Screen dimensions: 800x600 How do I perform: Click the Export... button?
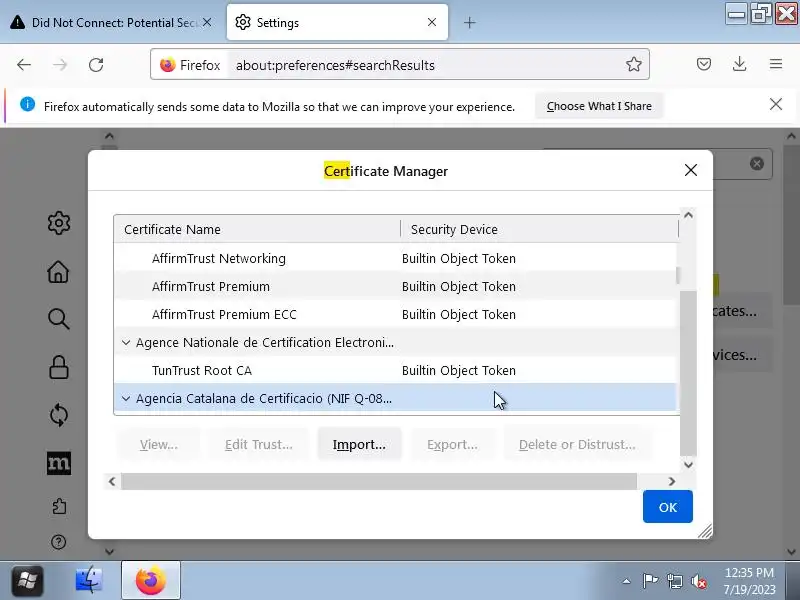coord(453,444)
